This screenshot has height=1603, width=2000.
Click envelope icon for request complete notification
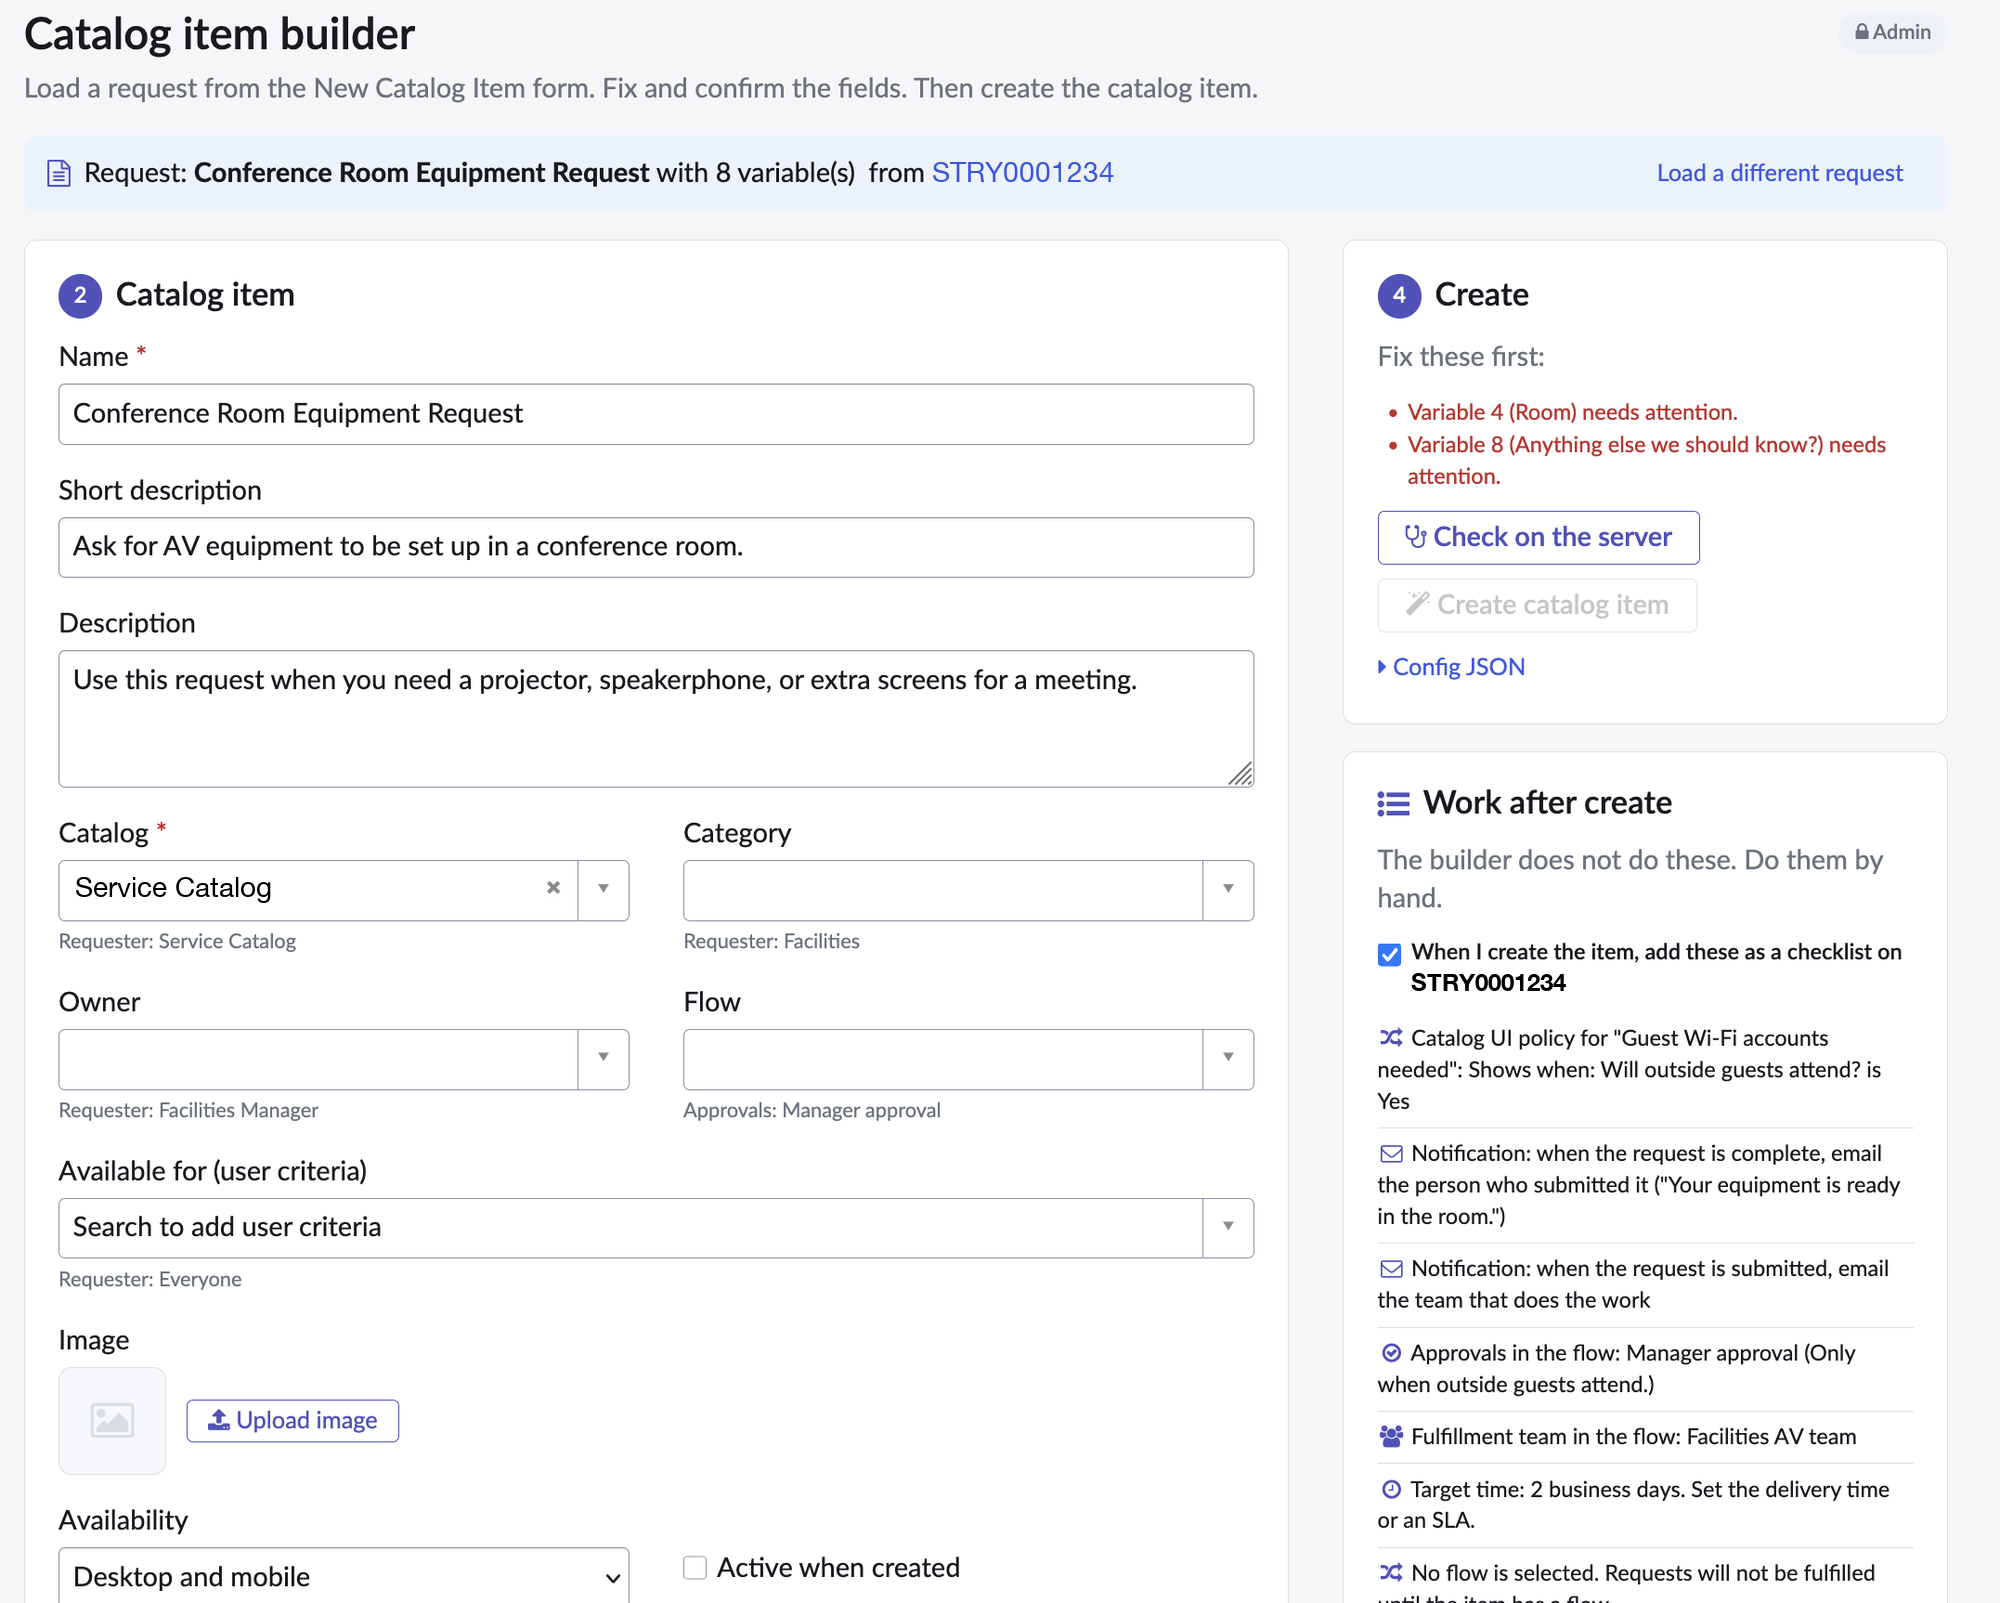[x=1391, y=1153]
